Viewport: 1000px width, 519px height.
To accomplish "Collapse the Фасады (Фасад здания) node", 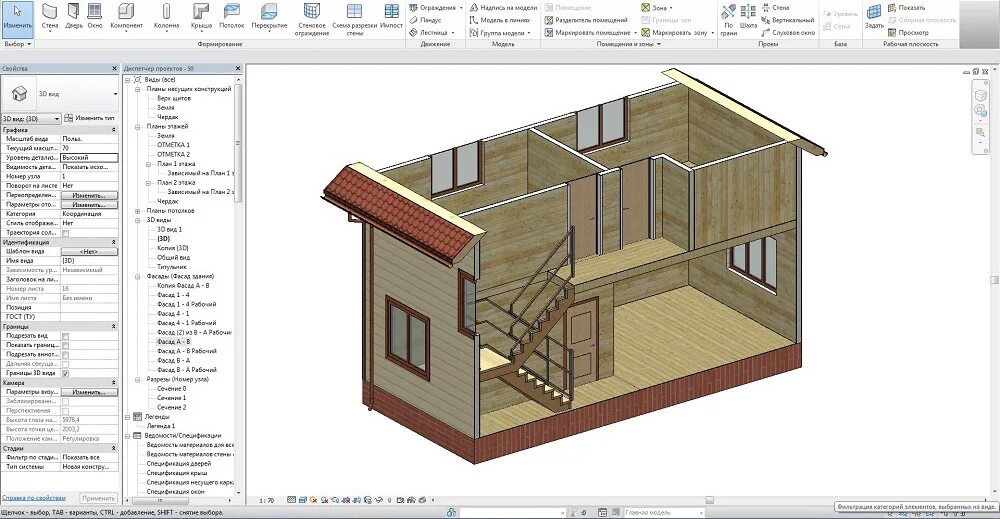I will [138, 277].
